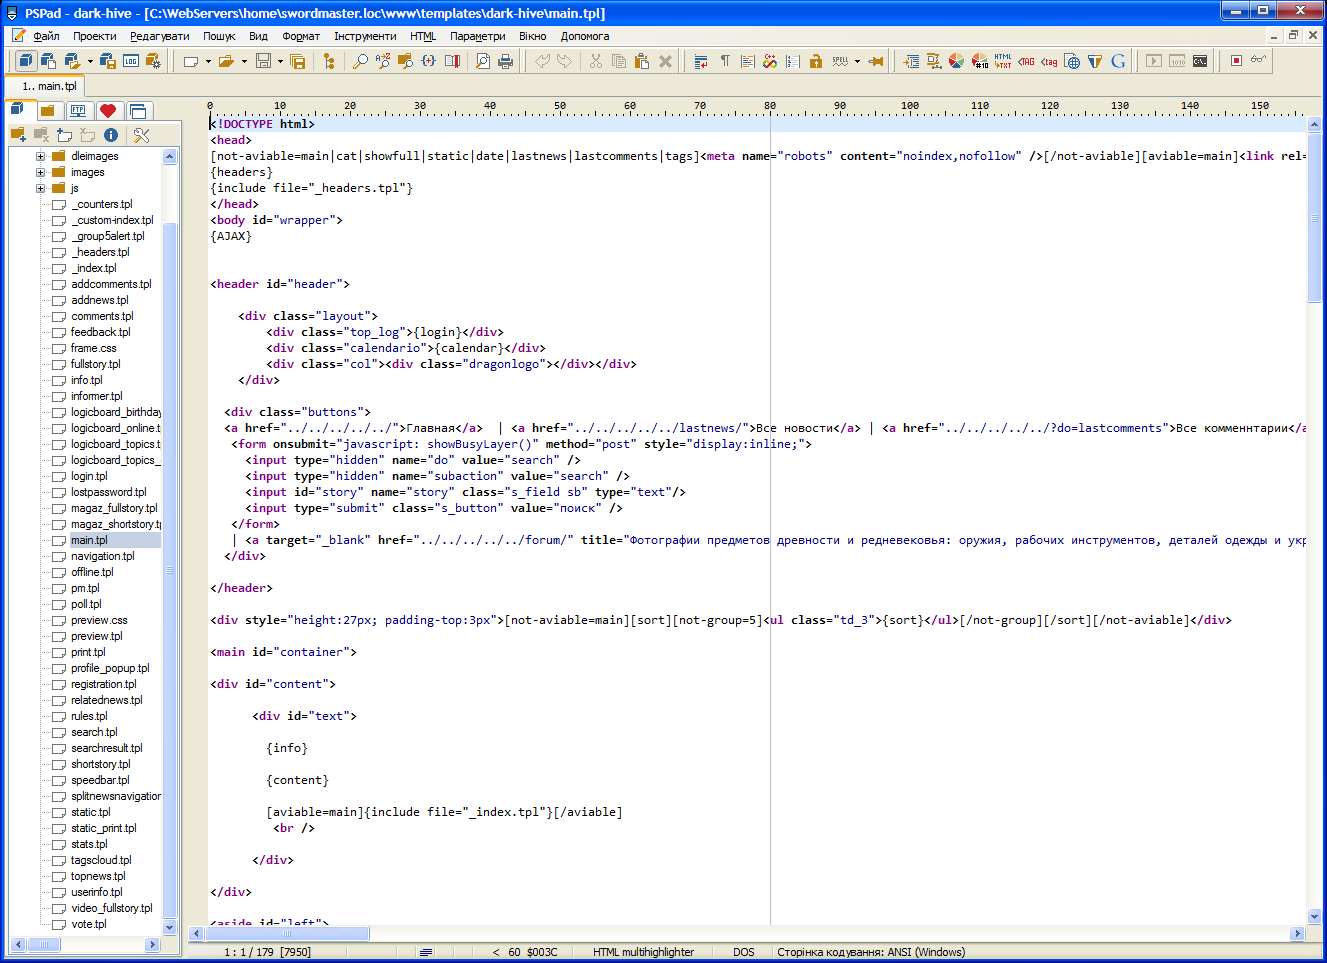1327x963 pixels.
Task: Click the project settings wrench icon
Action: pos(141,135)
